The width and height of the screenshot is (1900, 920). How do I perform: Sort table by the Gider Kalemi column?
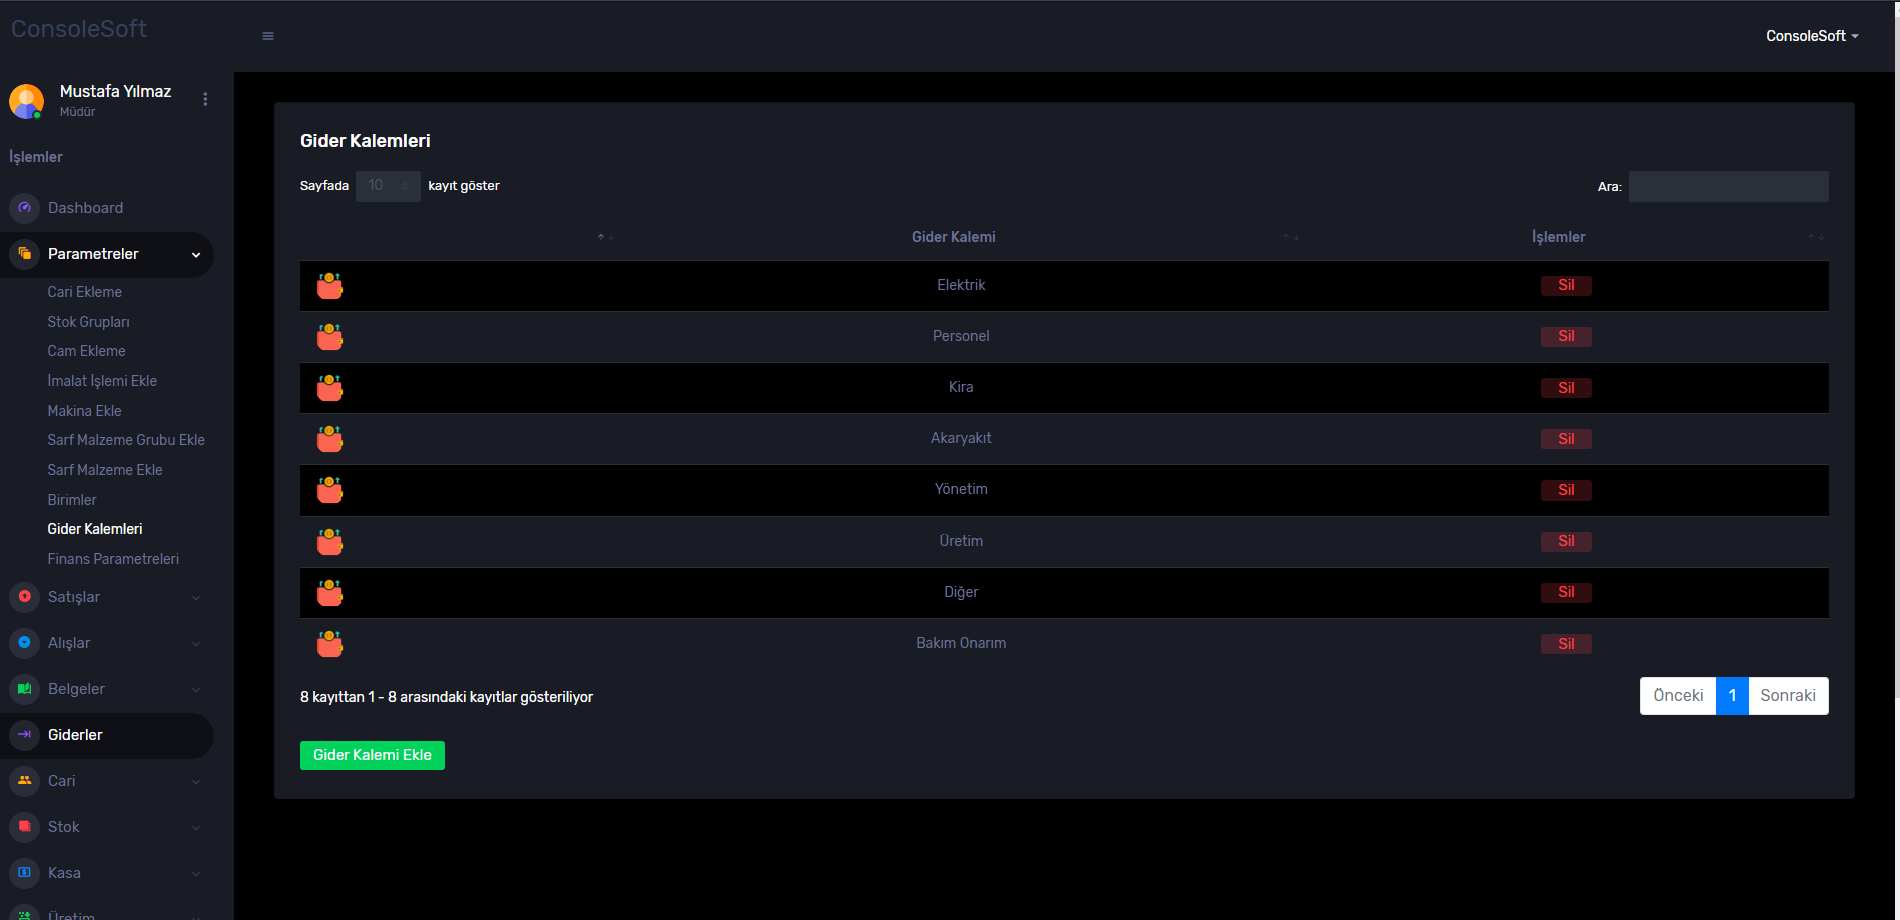tap(954, 237)
